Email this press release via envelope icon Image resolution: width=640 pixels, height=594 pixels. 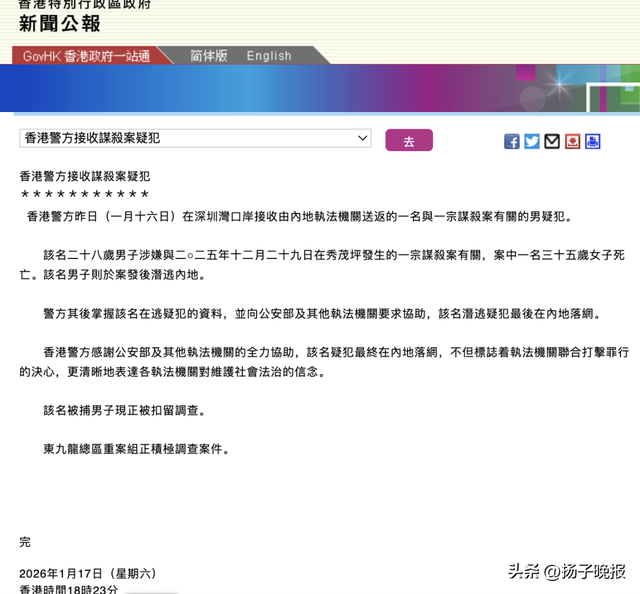pos(552,141)
